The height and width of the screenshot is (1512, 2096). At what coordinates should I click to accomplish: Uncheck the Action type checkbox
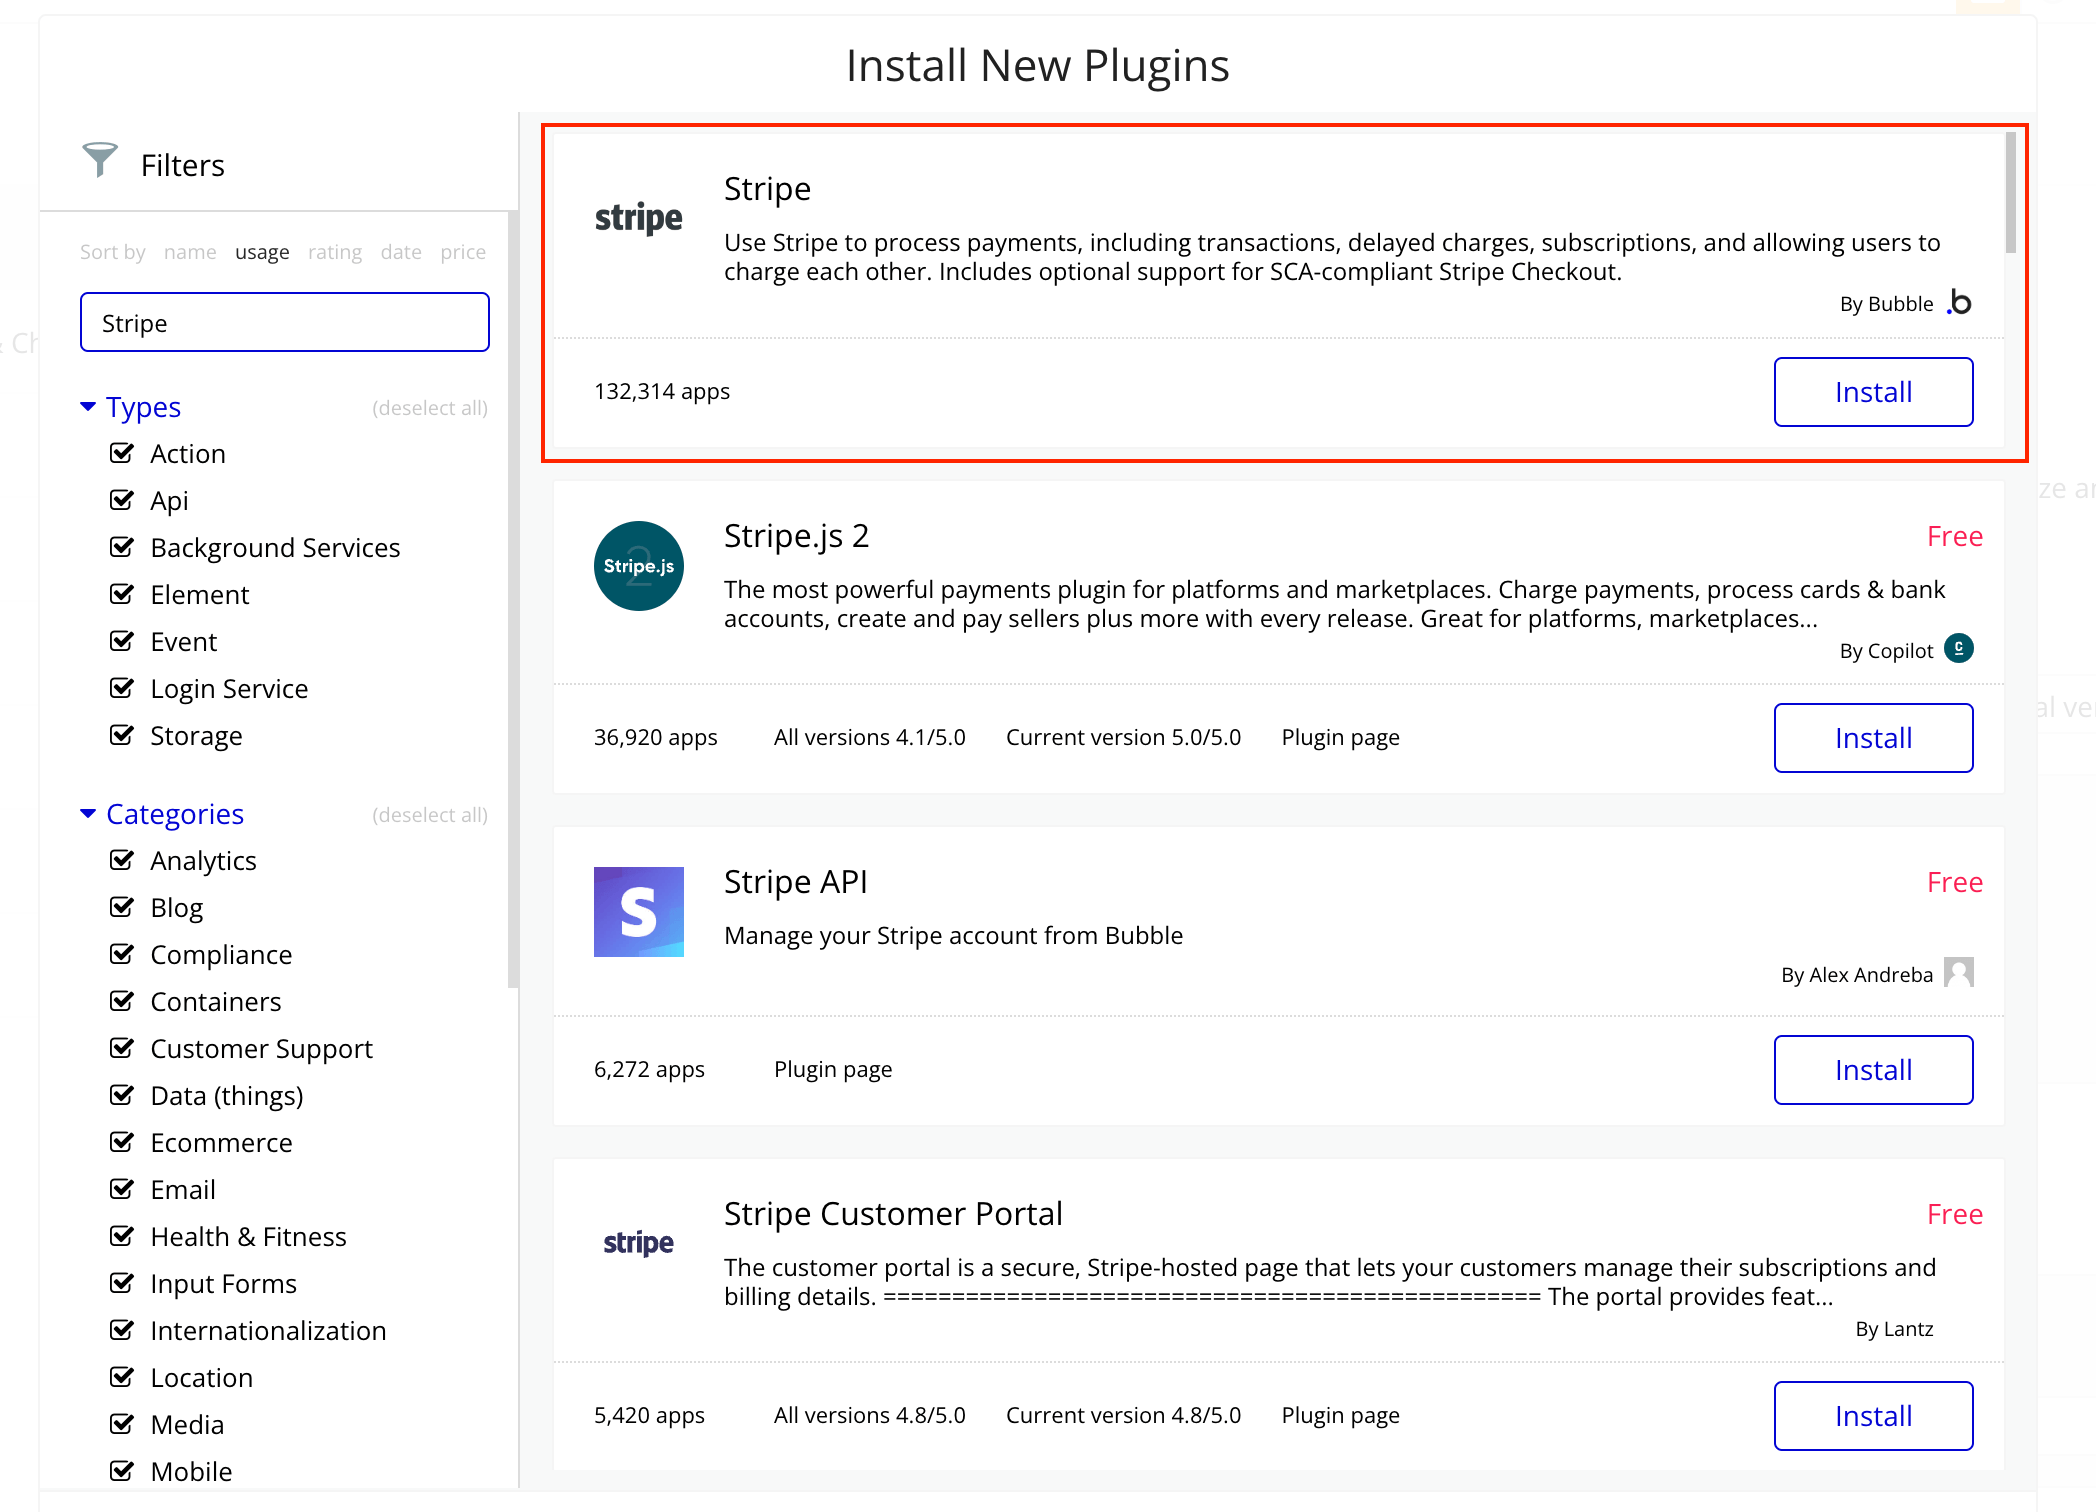coord(122,453)
